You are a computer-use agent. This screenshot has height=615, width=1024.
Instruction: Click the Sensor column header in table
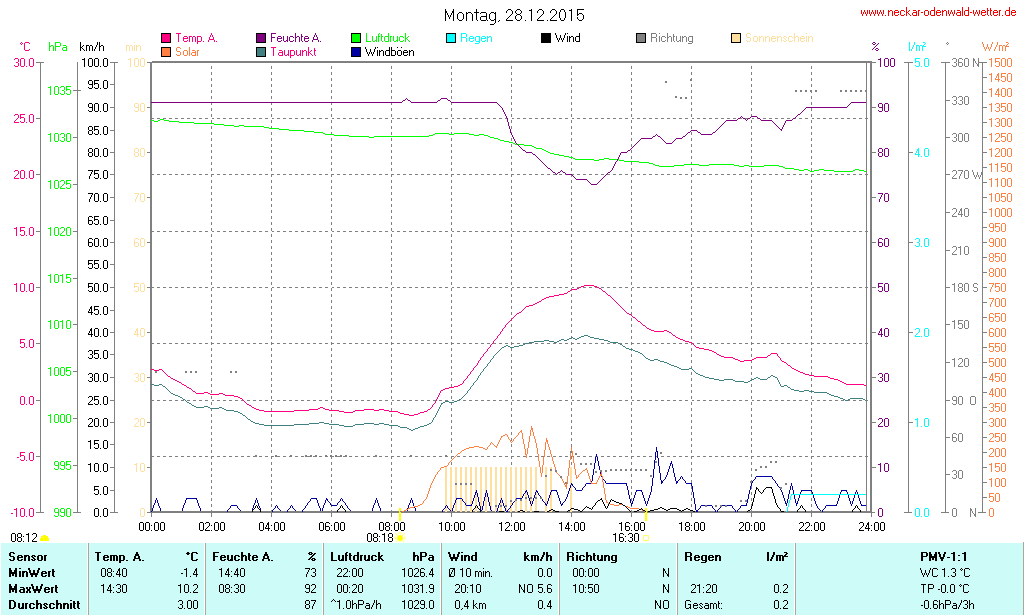tap(27, 556)
